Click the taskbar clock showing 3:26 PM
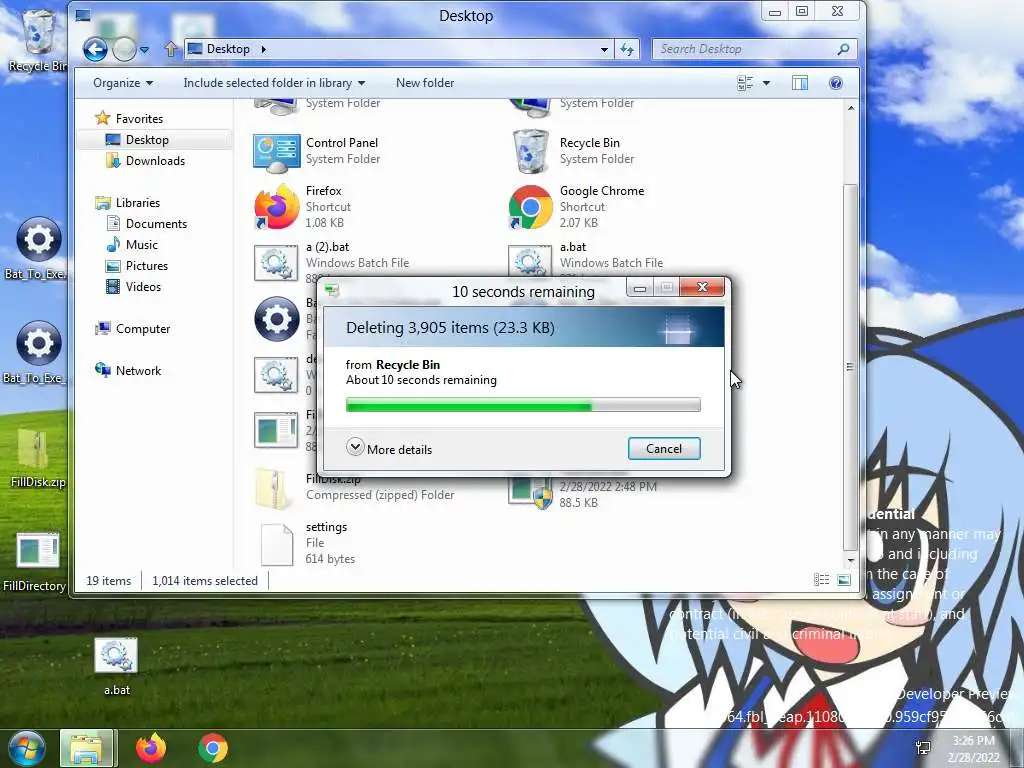The image size is (1024, 768). tap(974, 749)
